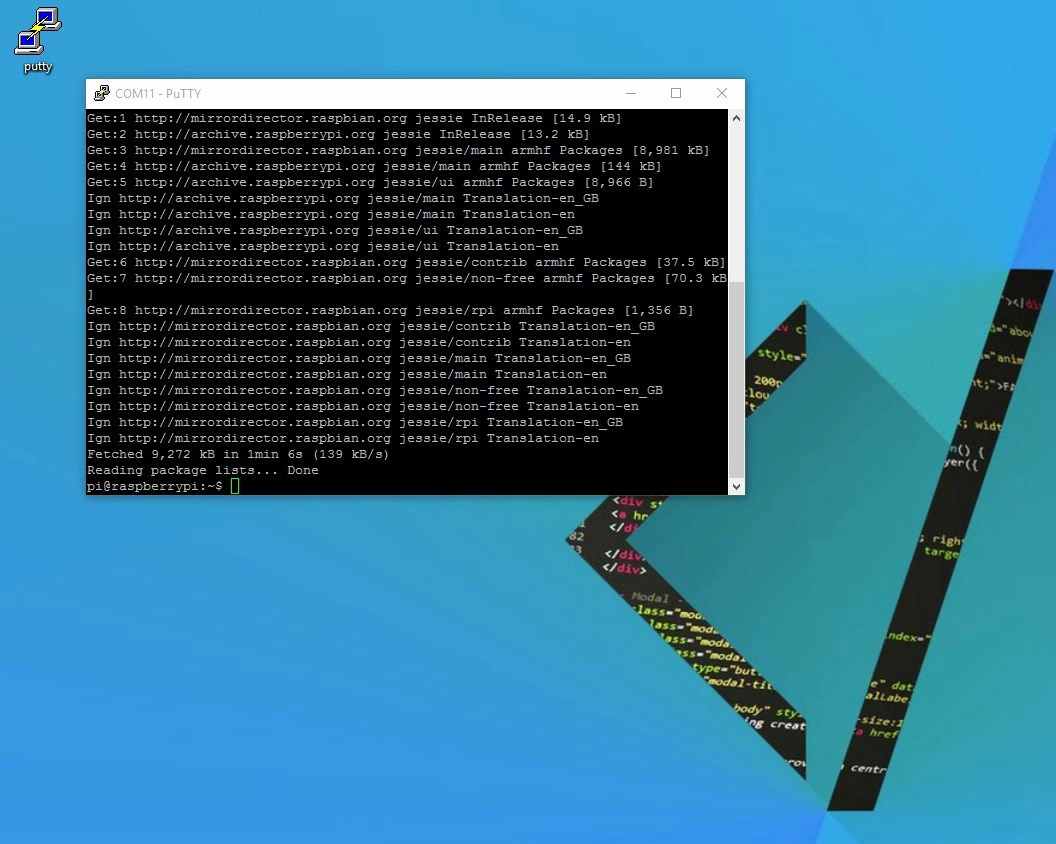Click the scrollbar down arrow
The width and height of the screenshot is (1056, 844).
[x=736, y=487]
